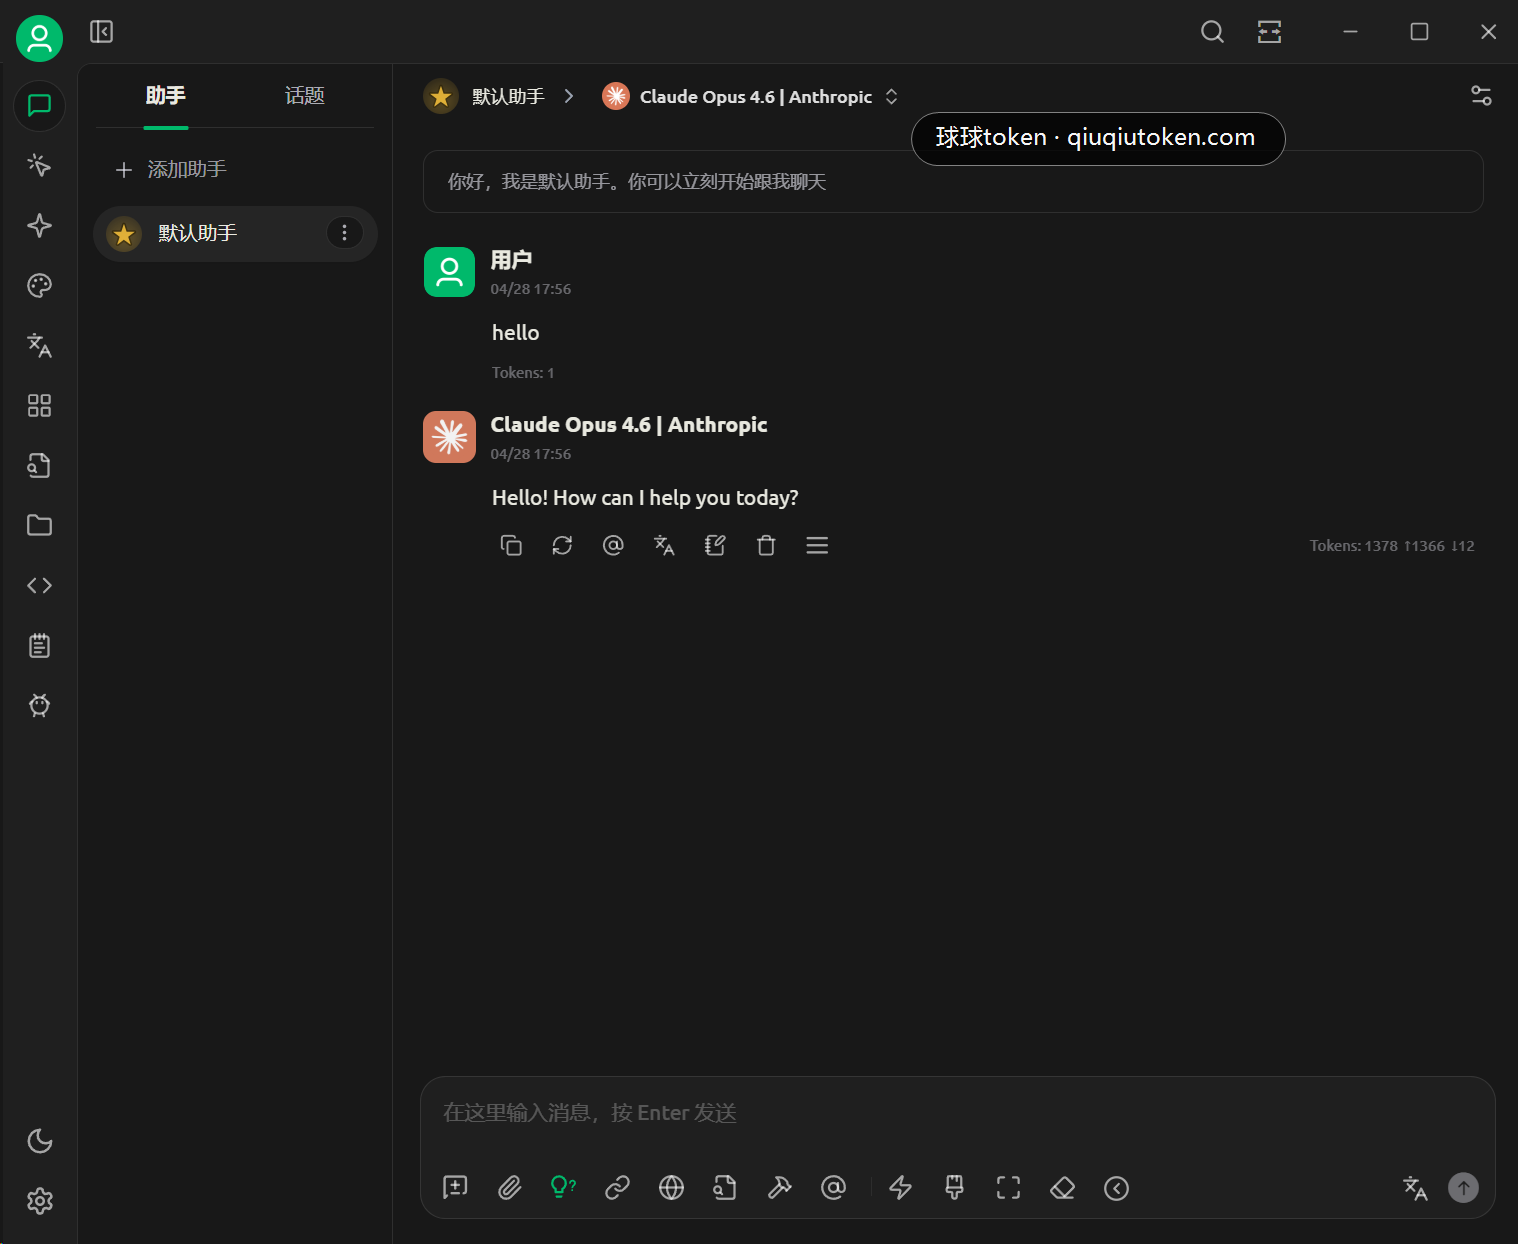Screen dimensions: 1518x1244
Task: Click the '04/28 17:56' timestamp under 用户
Action: pyautogui.click(x=531, y=289)
